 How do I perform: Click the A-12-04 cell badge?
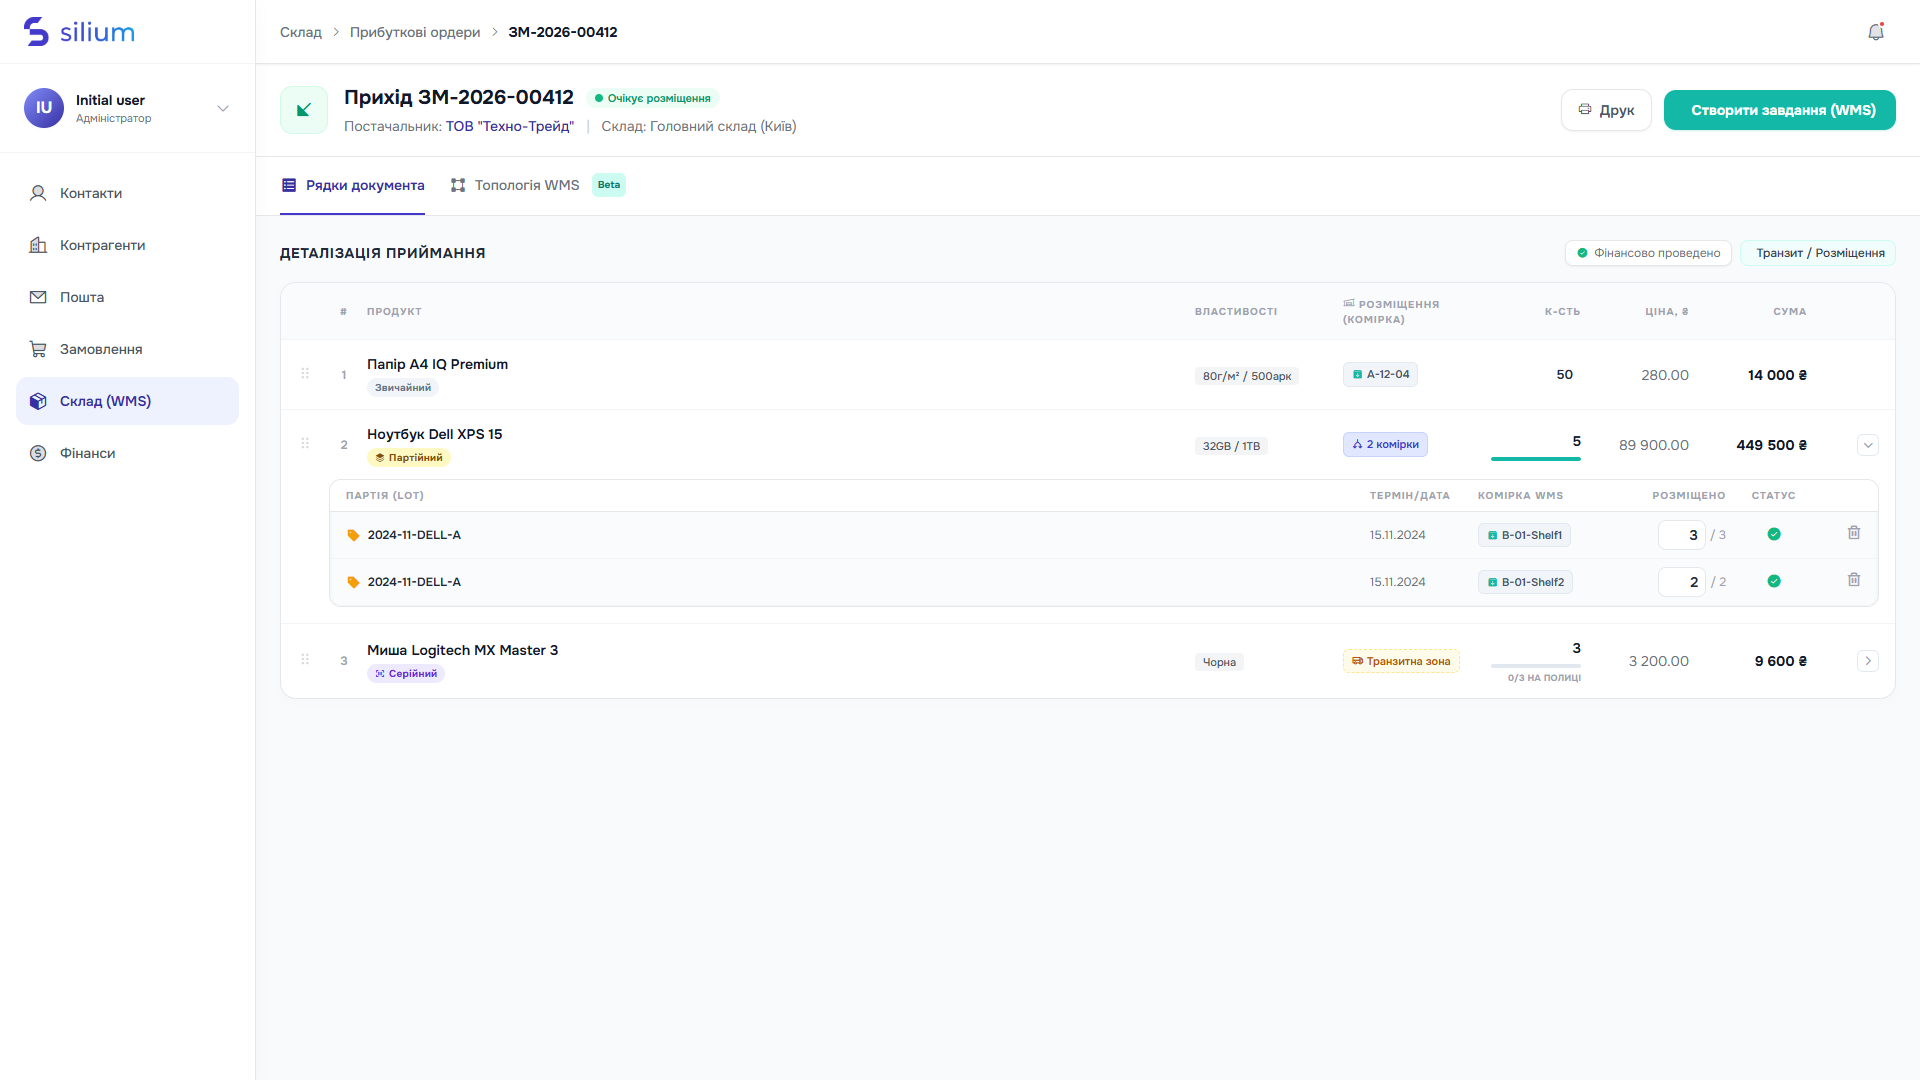click(x=1380, y=374)
